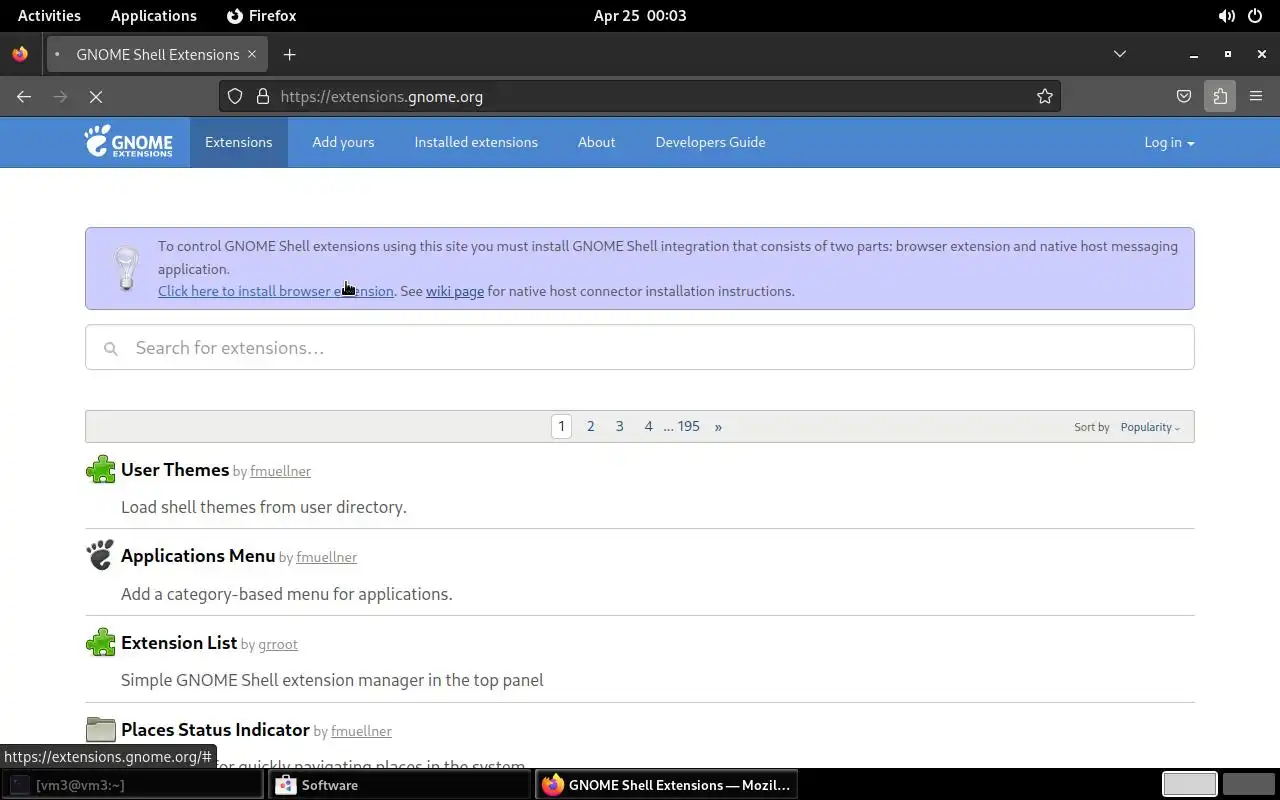Click the padlock site information icon
The width and height of the screenshot is (1280, 800).
(x=263, y=96)
